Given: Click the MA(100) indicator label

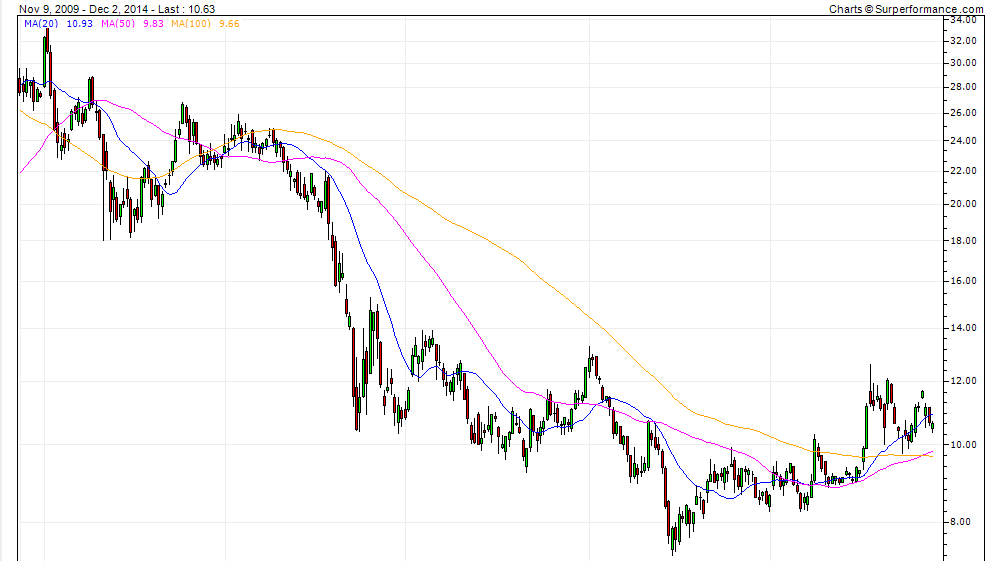Looking at the screenshot, I should coord(191,23).
